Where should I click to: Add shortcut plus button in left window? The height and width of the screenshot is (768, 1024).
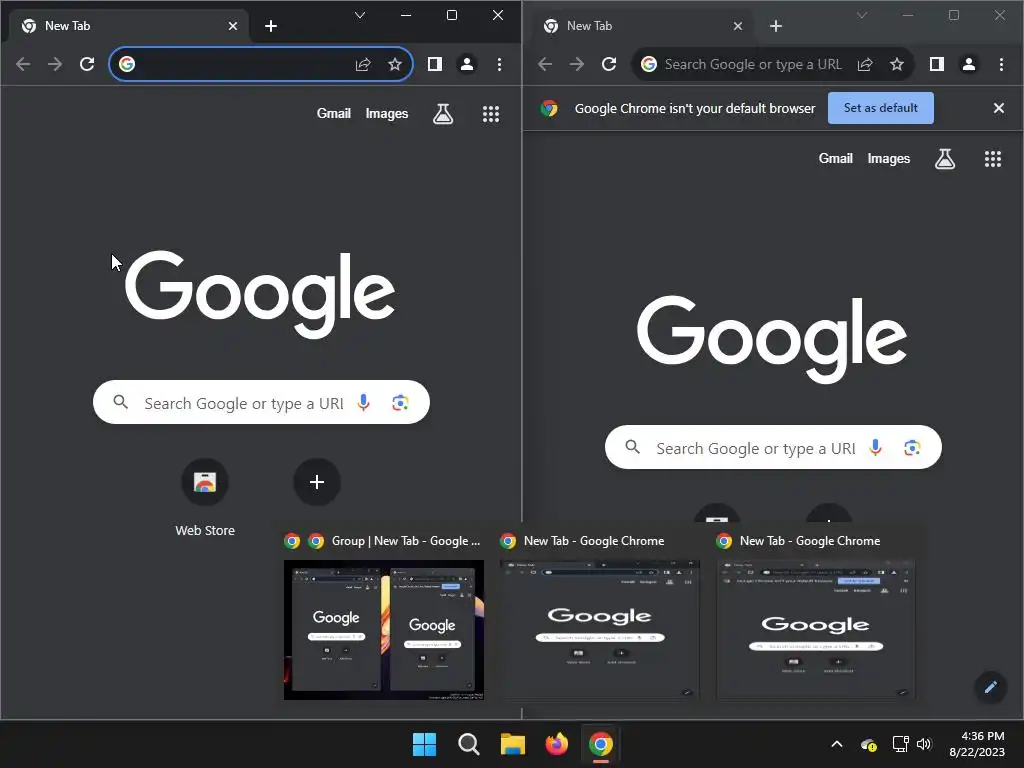(317, 482)
